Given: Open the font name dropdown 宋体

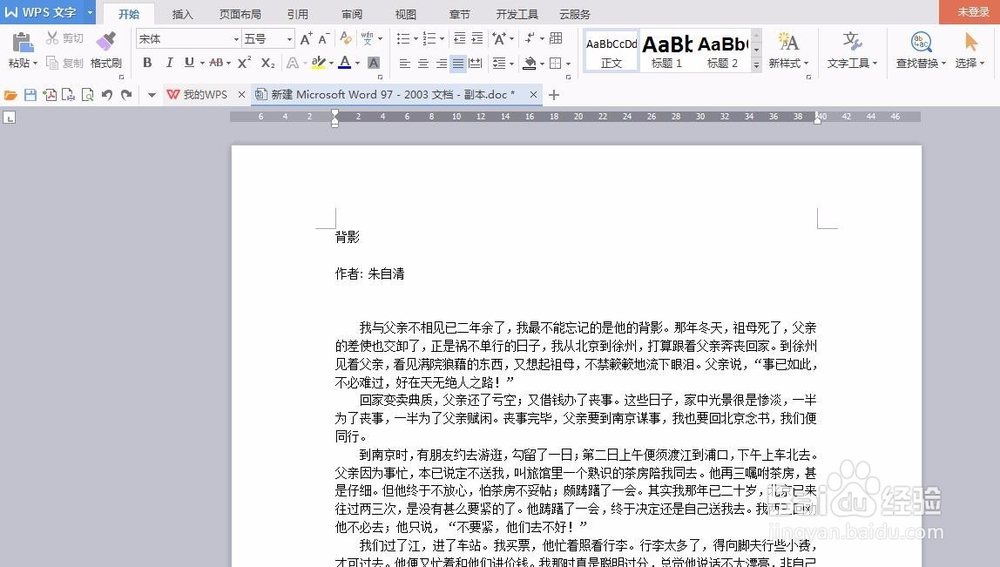Looking at the screenshot, I should coord(236,39).
